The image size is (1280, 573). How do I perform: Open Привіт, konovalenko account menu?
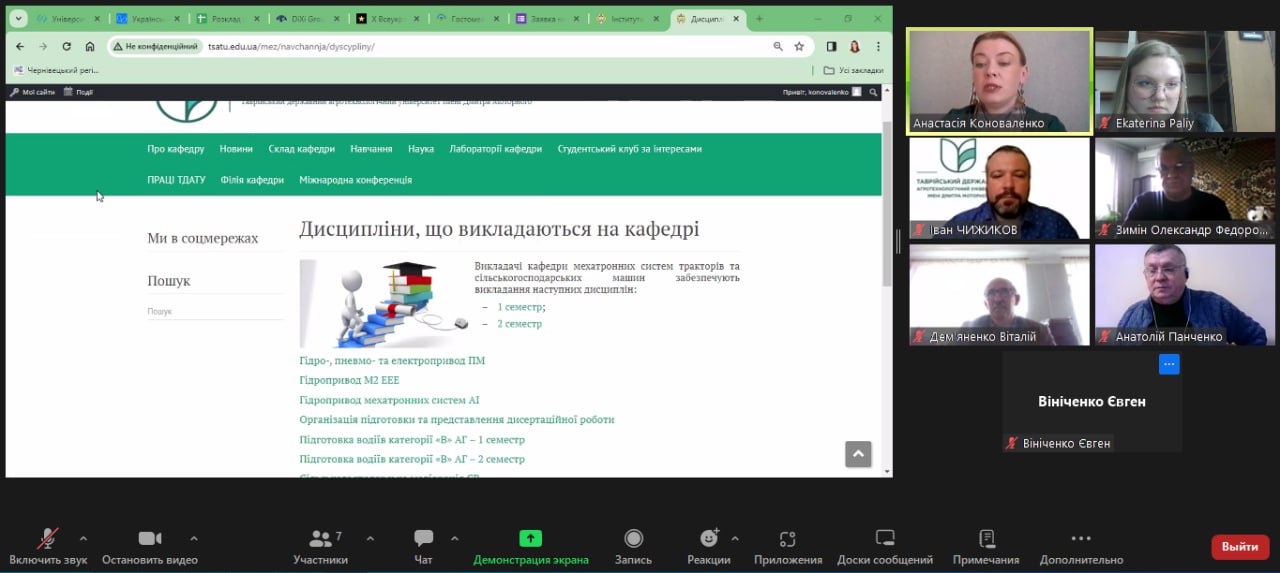(822, 92)
